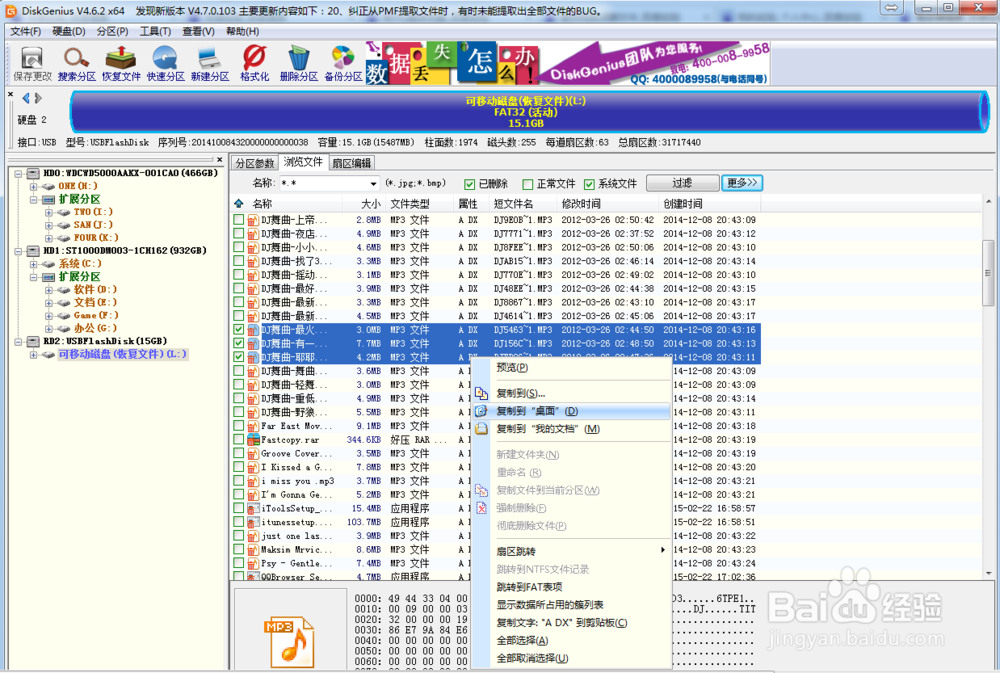The width and height of the screenshot is (1000, 673).
Task: Check the box for DJ舞曲-上帝 file
Action: pyautogui.click(x=239, y=219)
